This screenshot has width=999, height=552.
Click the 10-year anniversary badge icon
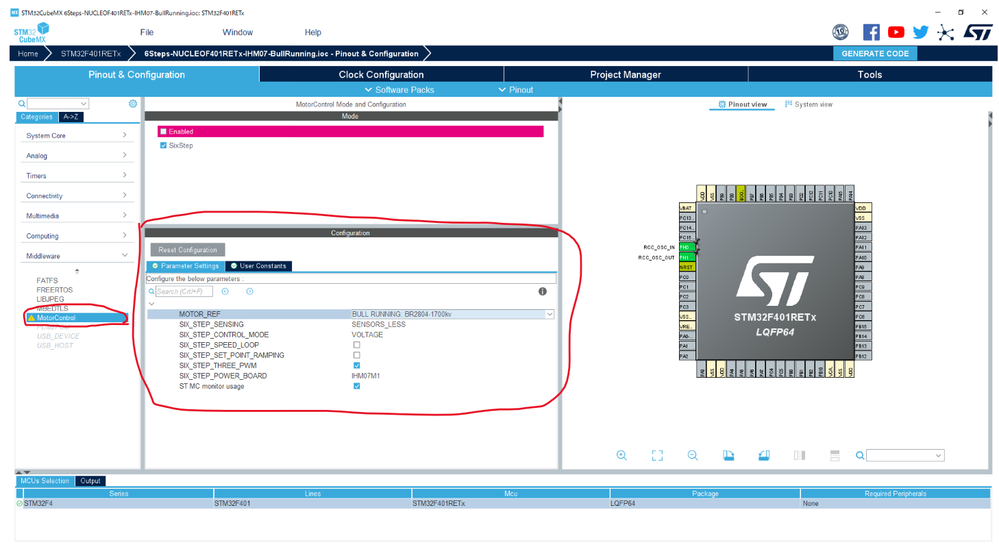coord(840,32)
